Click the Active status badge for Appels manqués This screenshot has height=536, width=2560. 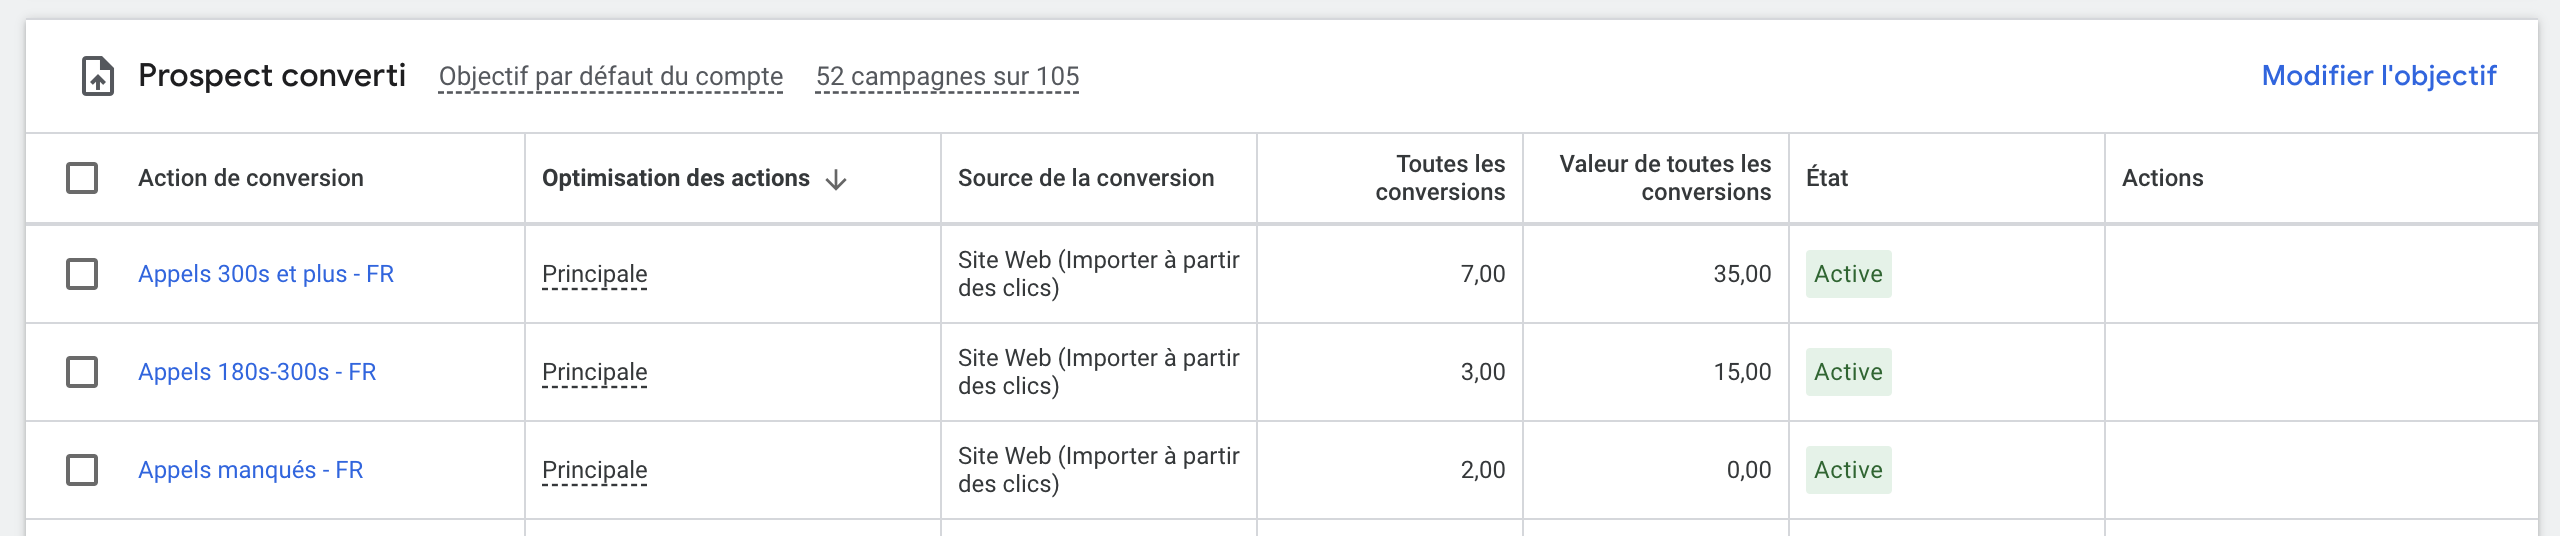[x=1848, y=470]
